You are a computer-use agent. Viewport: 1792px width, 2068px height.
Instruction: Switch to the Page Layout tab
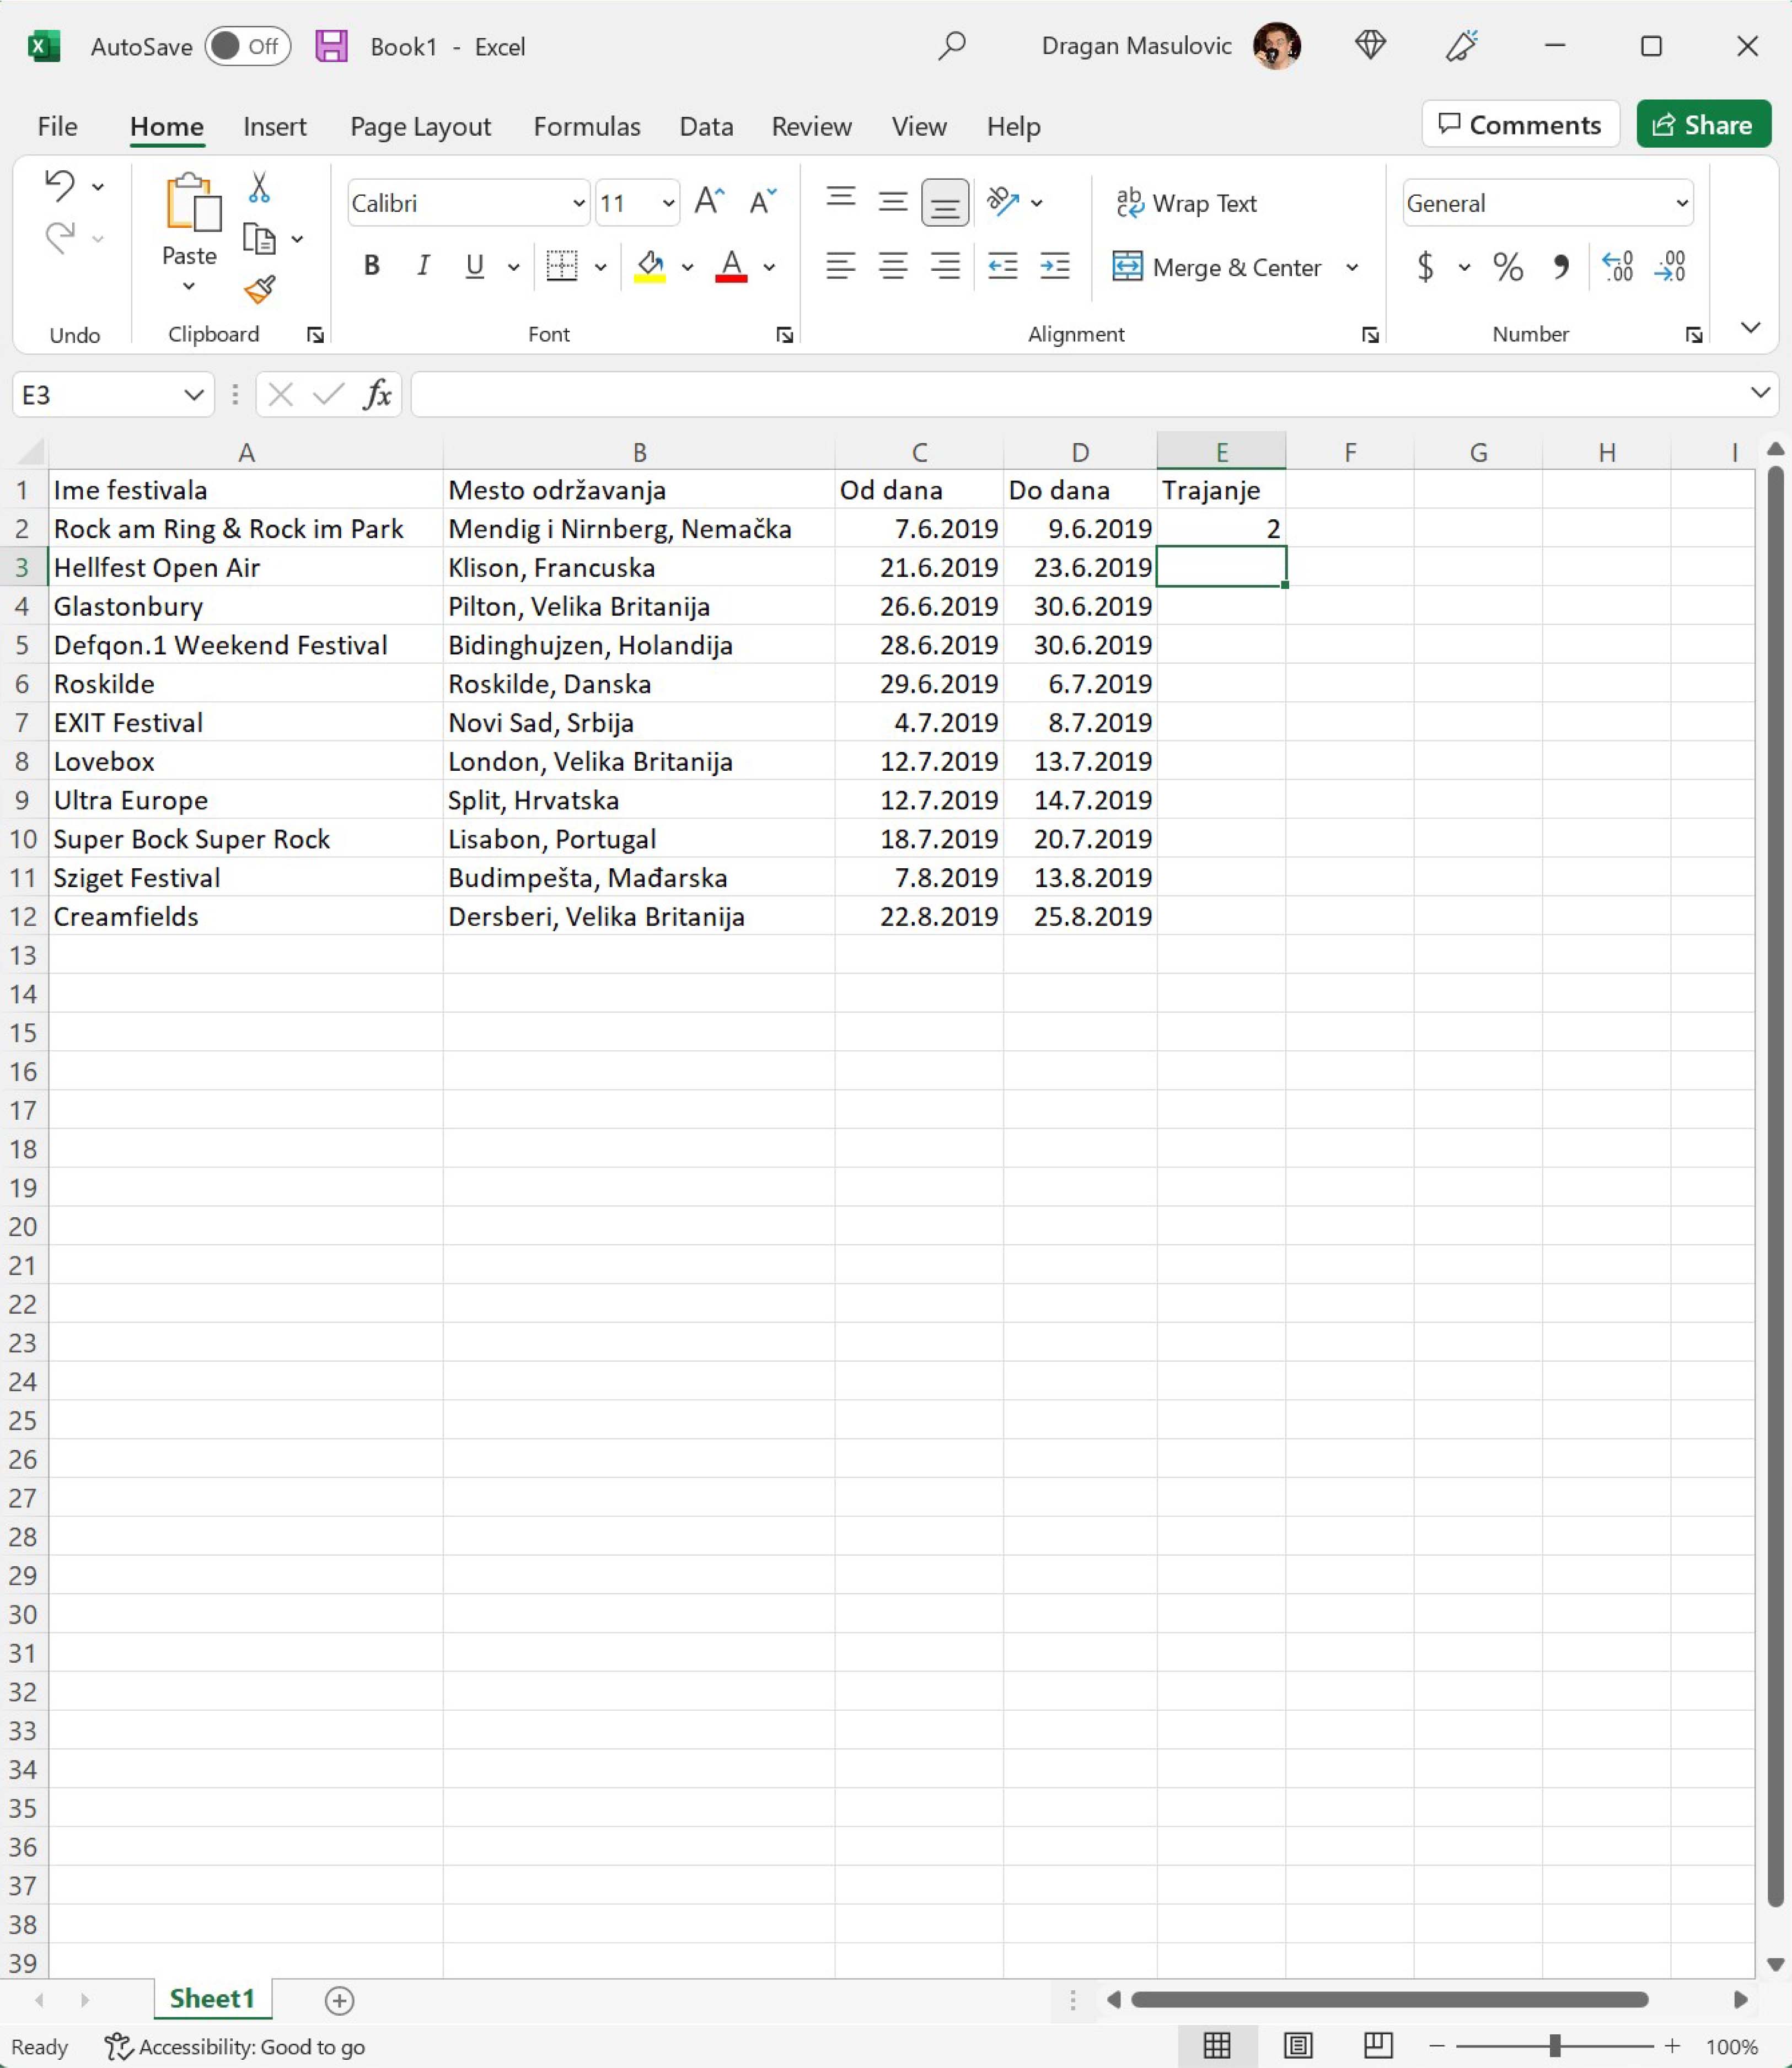pyautogui.click(x=420, y=127)
